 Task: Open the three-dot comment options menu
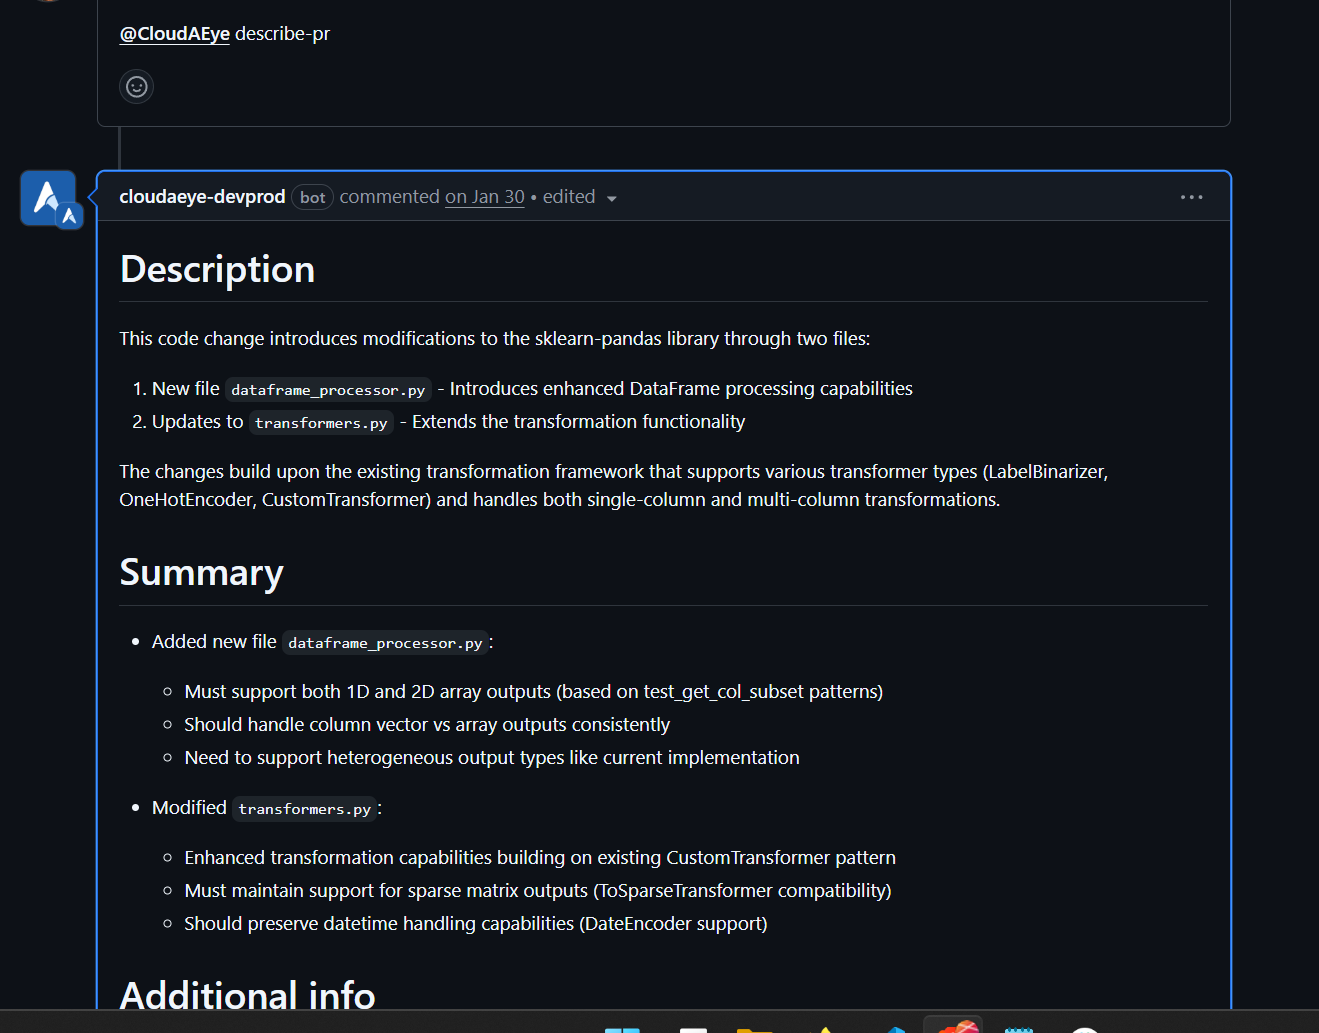pos(1191,197)
